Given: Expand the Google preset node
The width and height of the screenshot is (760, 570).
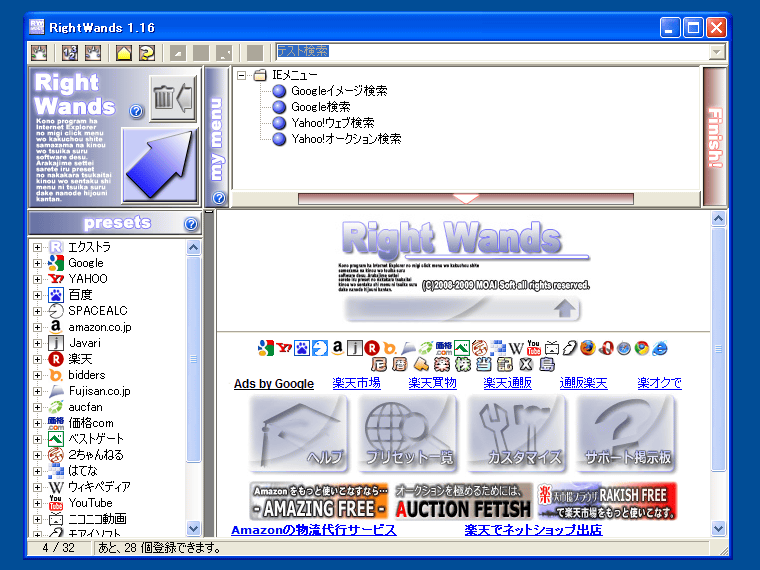Looking at the screenshot, I should point(37,263).
